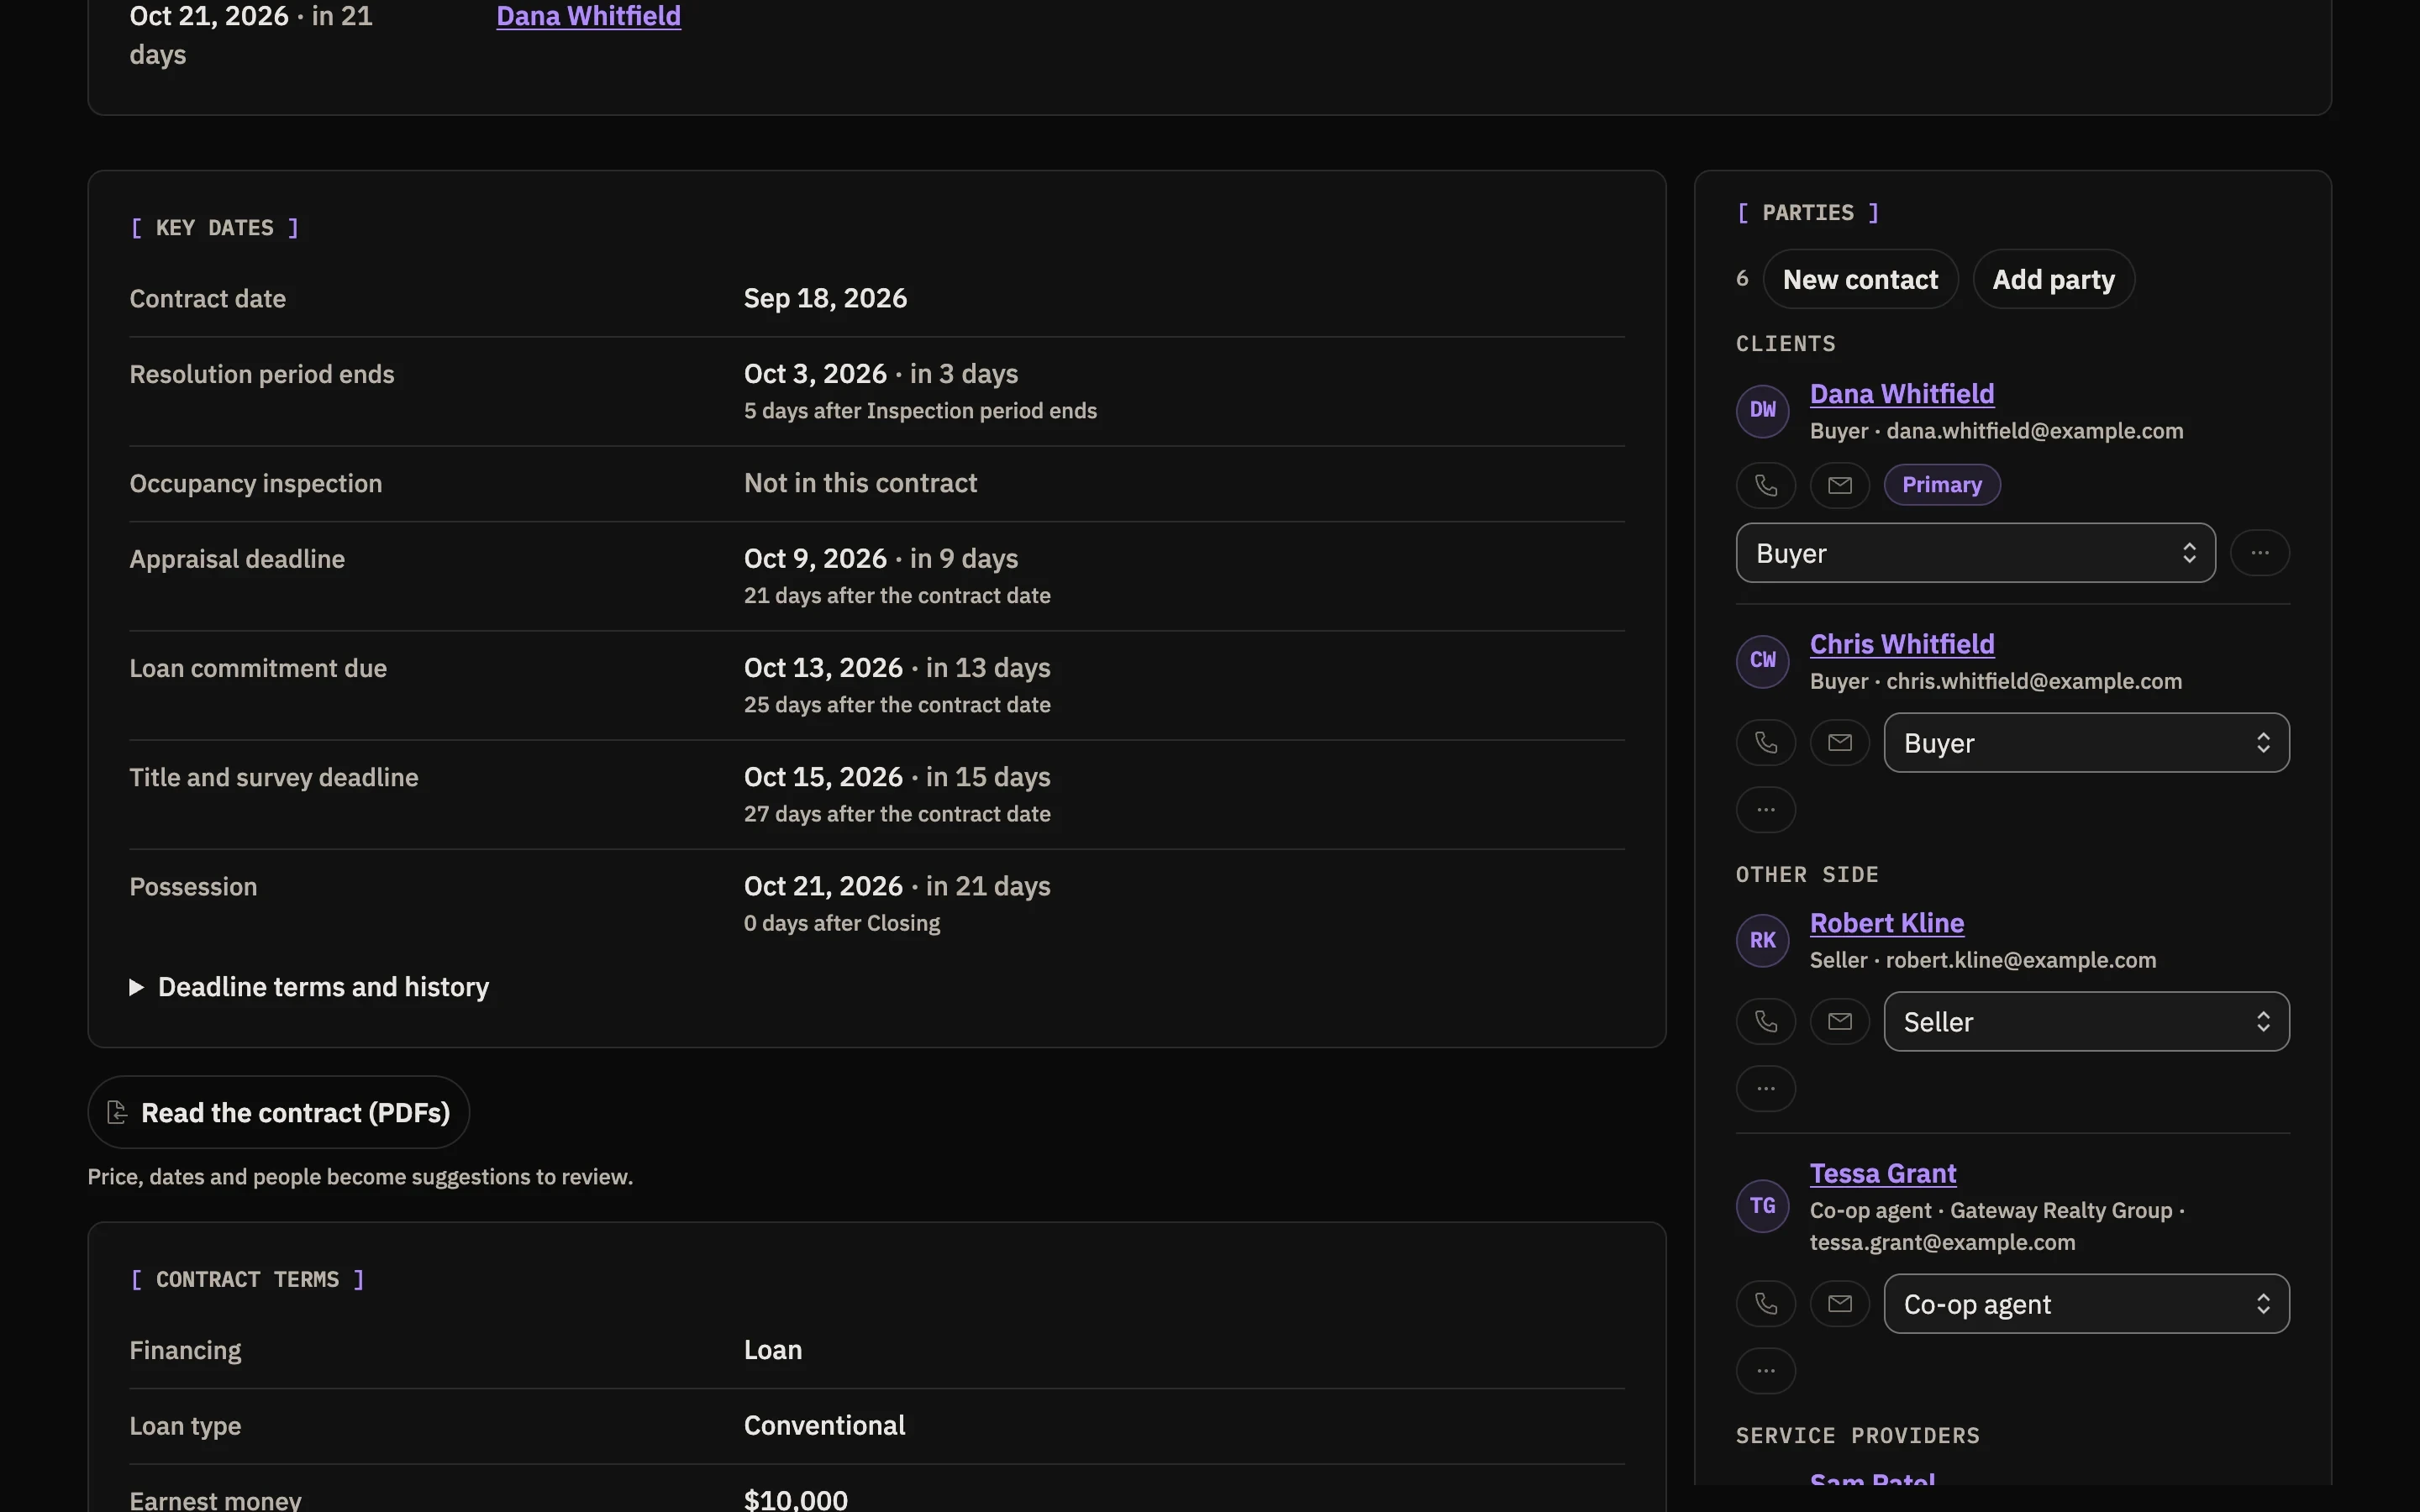Click the Primary badge on Dana Whitfield
This screenshot has height=1512, width=2420.
[1942, 485]
